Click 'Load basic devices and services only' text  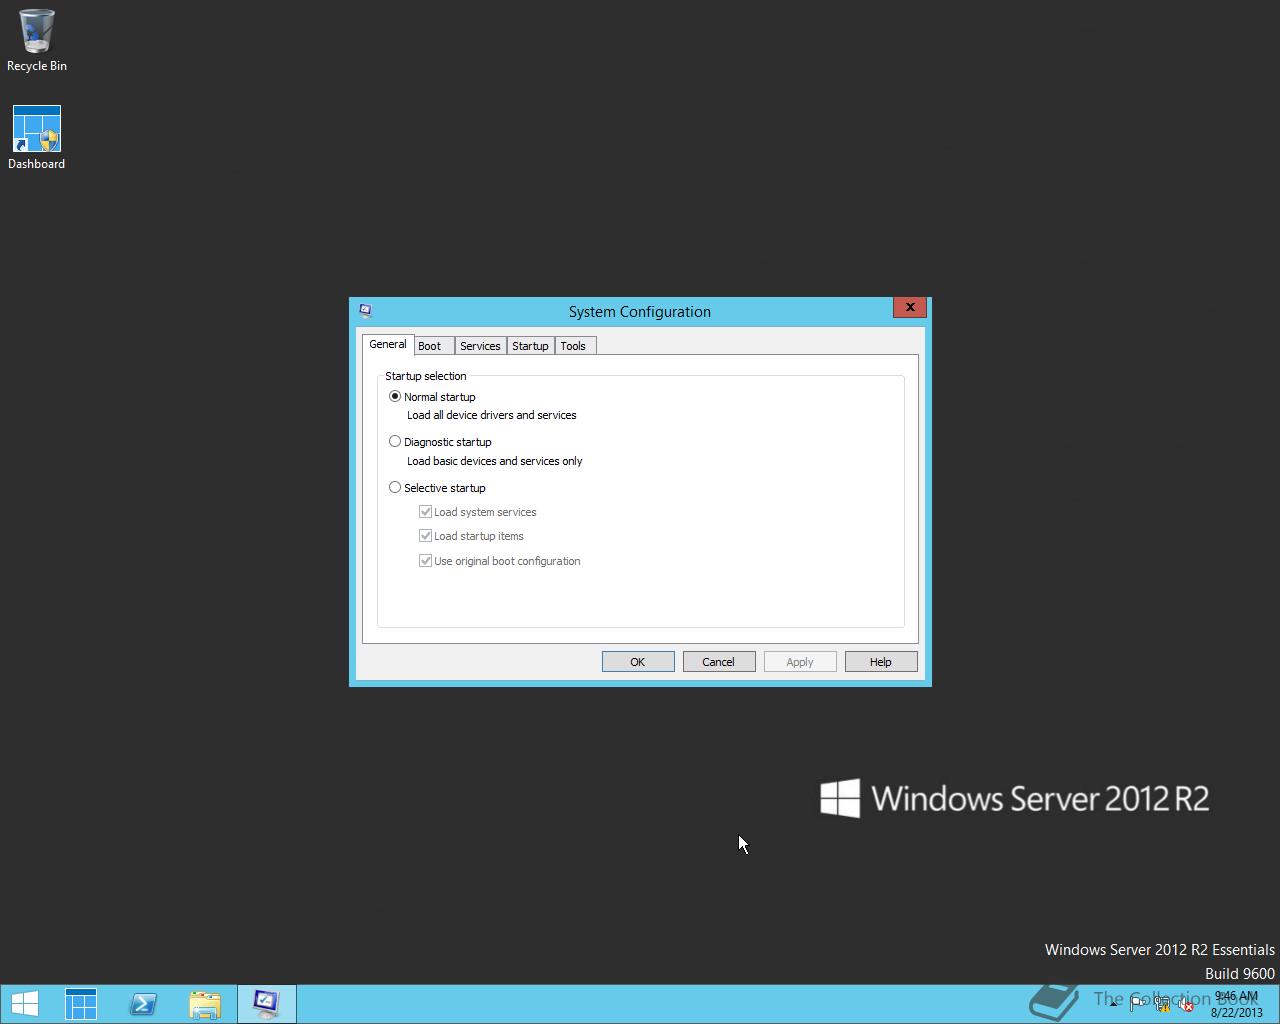[x=495, y=461]
